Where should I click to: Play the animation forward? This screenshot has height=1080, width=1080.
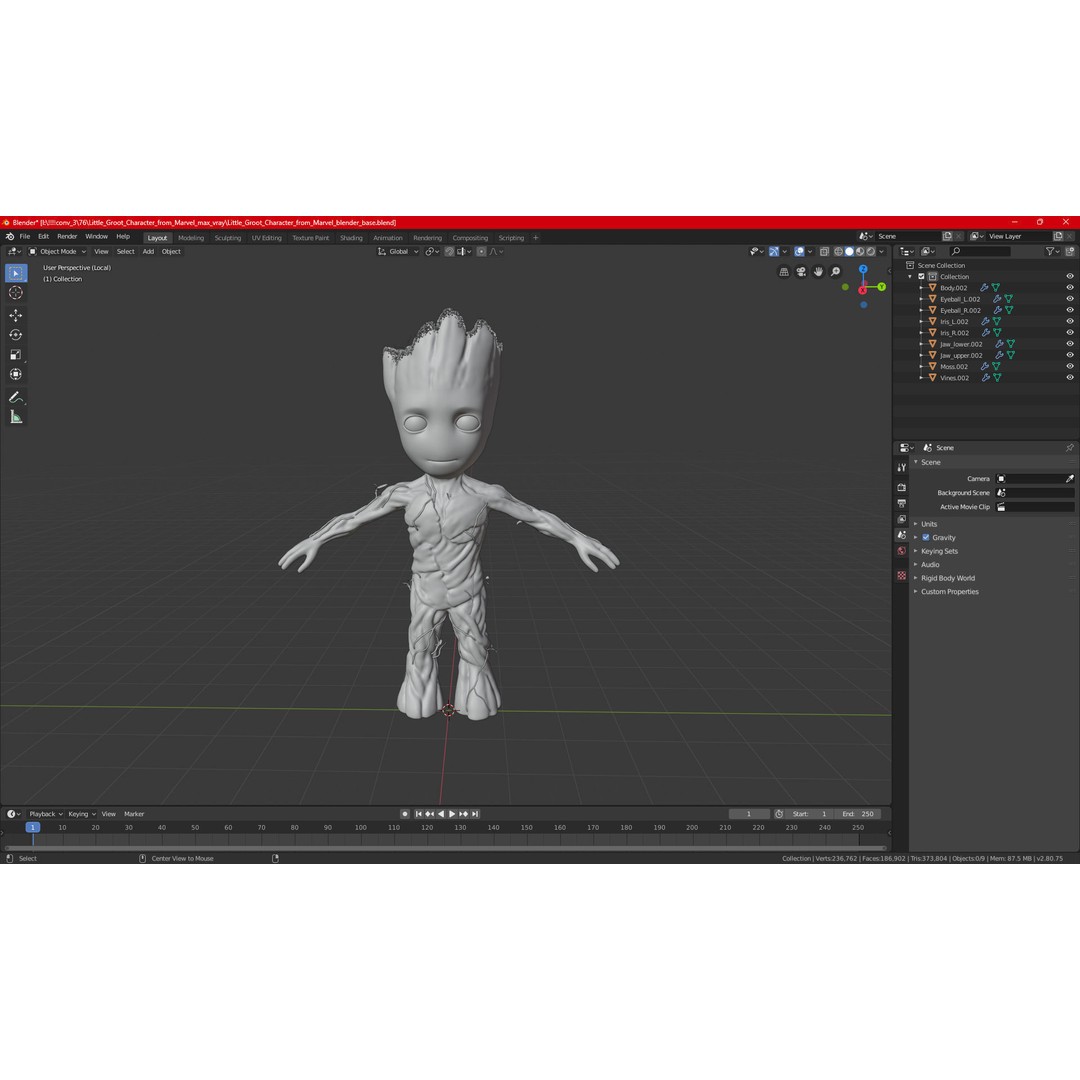(x=453, y=814)
